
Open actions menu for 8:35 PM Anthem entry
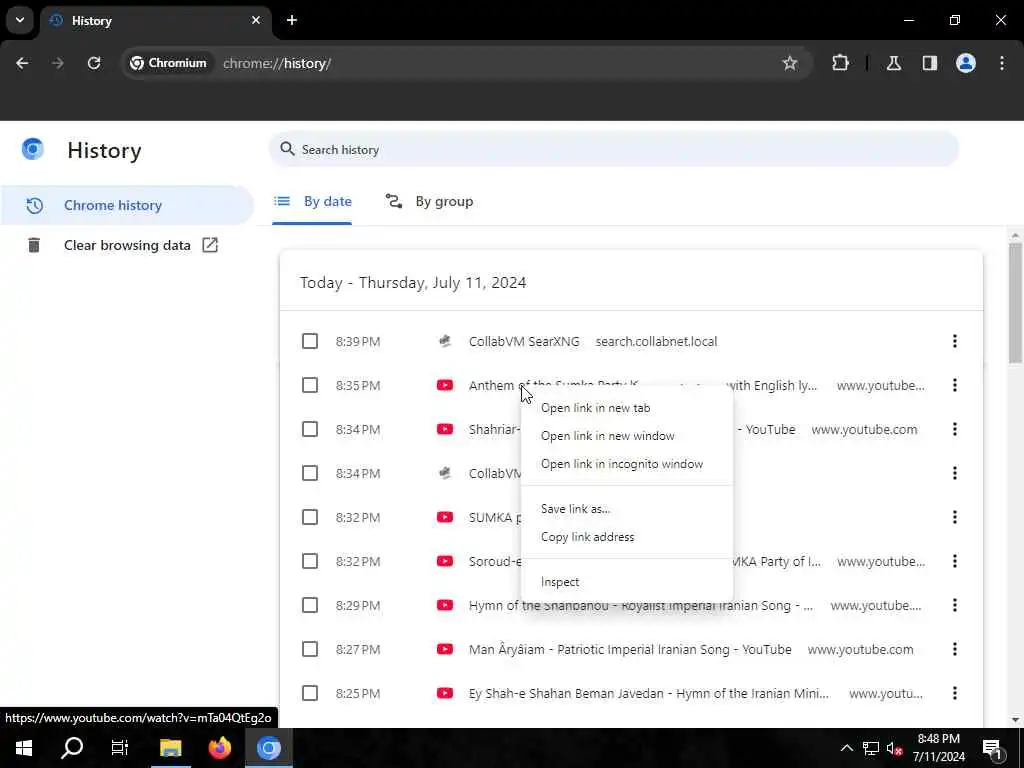[954, 385]
